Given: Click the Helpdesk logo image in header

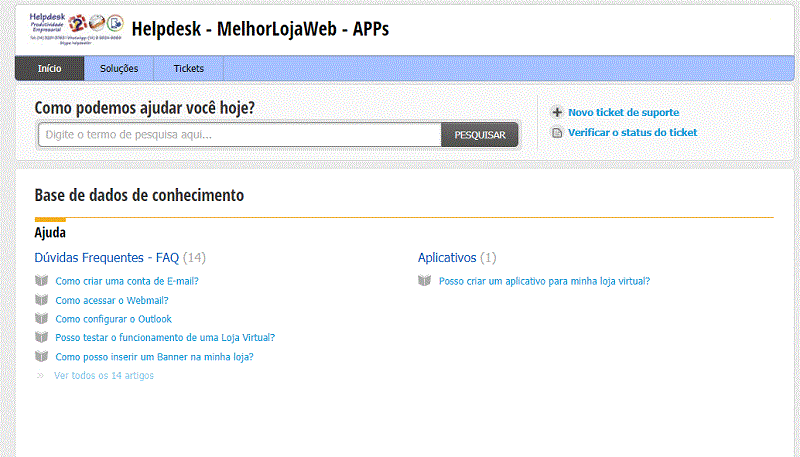Looking at the screenshot, I should tap(76, 29).
